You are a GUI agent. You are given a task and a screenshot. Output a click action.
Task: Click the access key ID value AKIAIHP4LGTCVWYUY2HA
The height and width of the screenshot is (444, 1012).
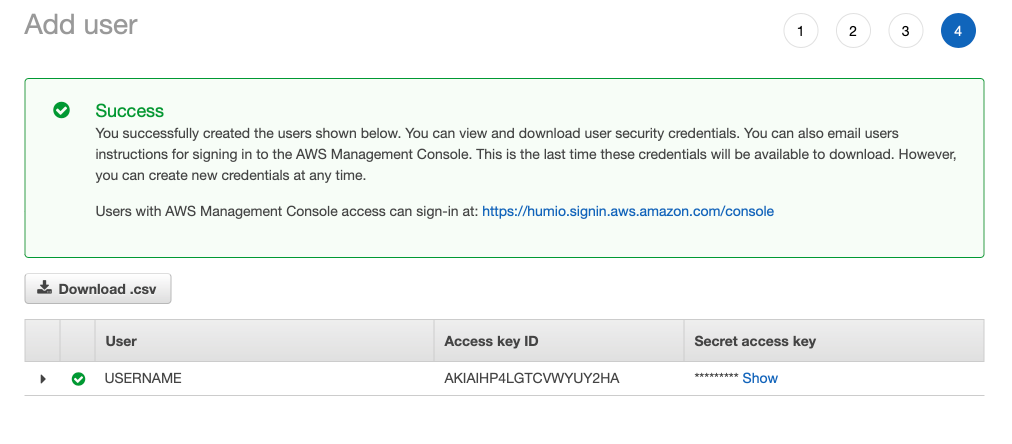532,378
